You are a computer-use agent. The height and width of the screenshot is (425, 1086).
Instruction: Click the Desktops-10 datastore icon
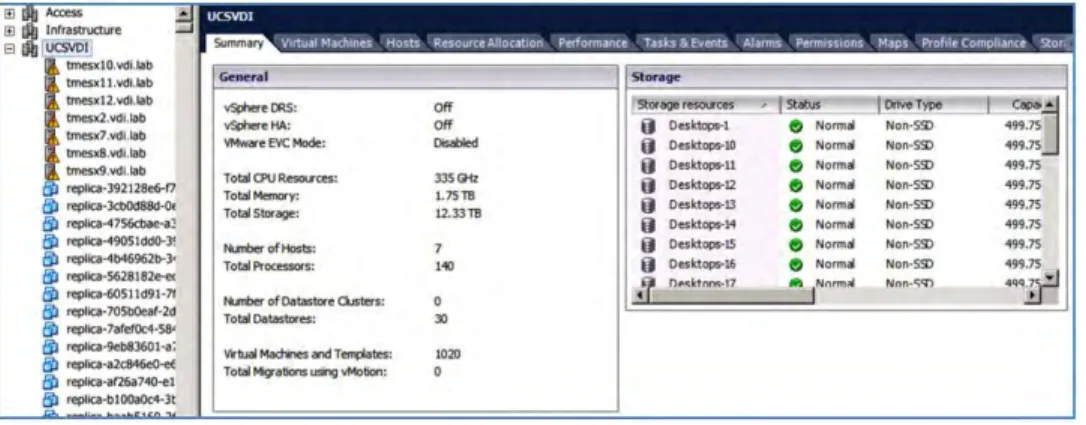[648, 146]
